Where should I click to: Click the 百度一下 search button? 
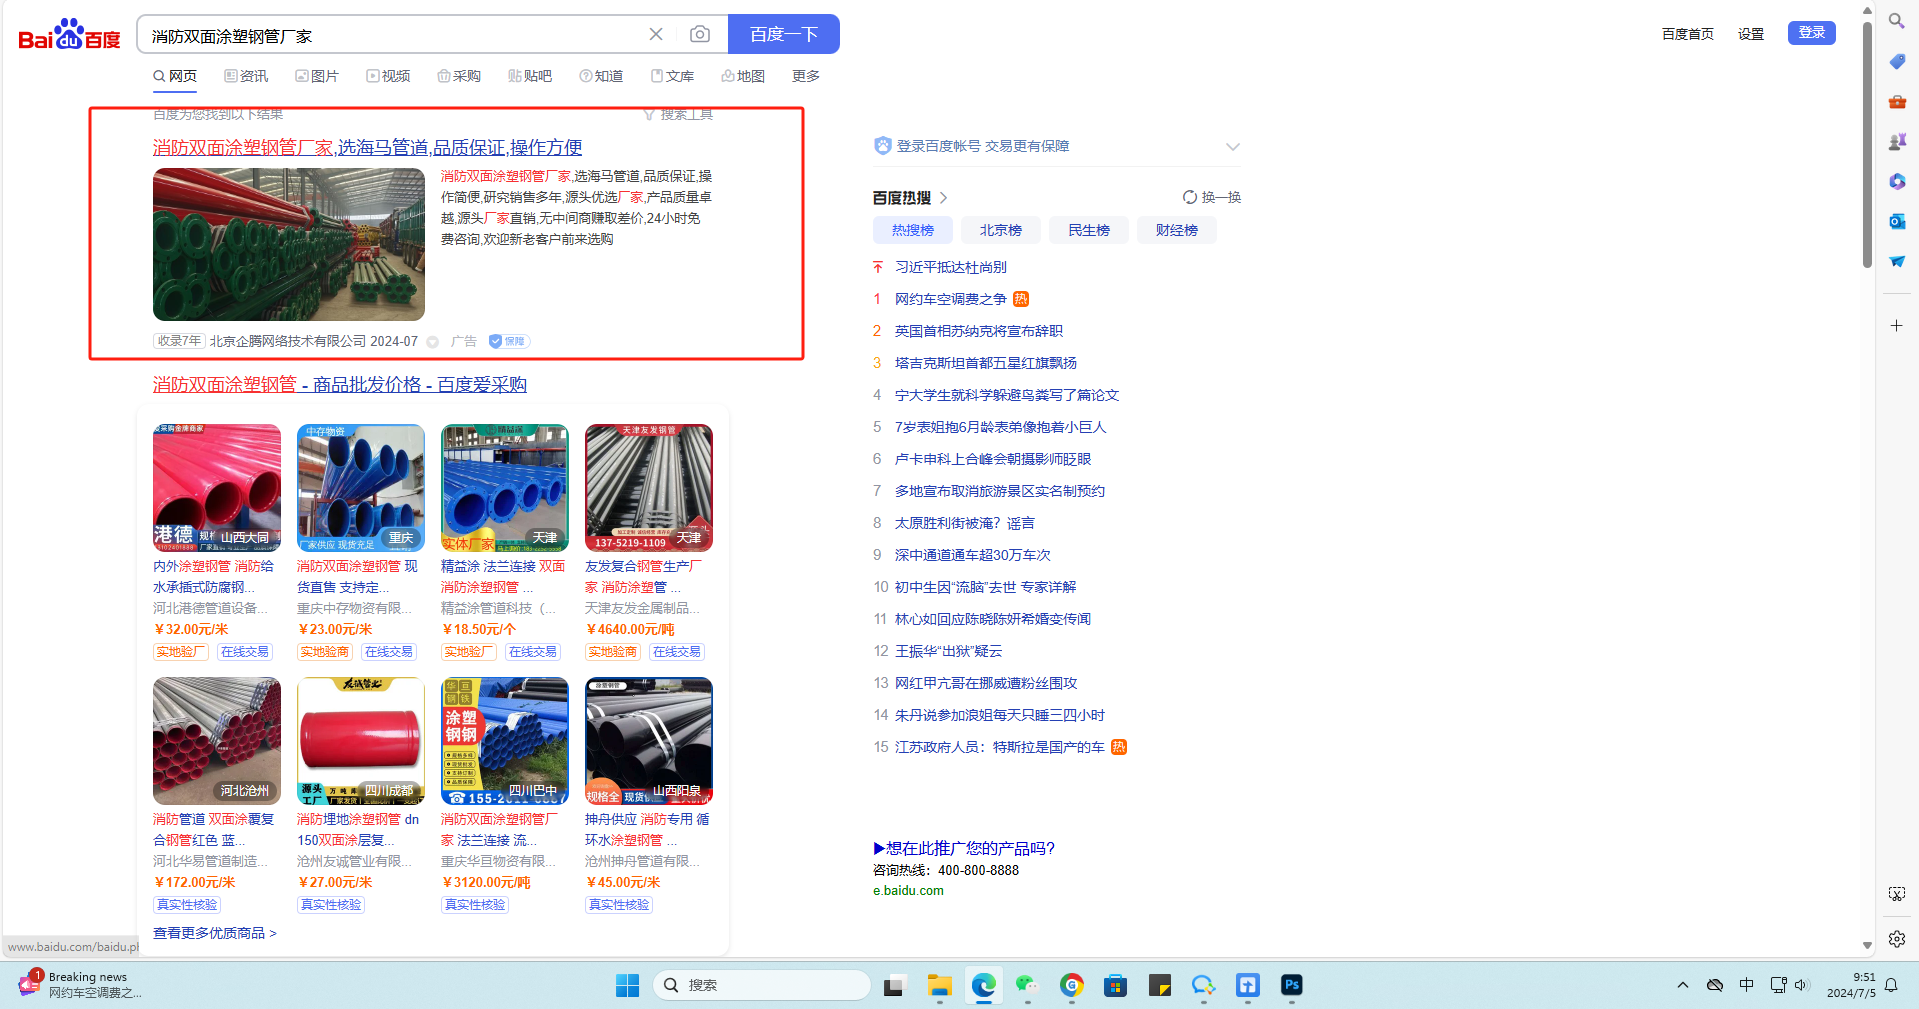pos(784,34)
